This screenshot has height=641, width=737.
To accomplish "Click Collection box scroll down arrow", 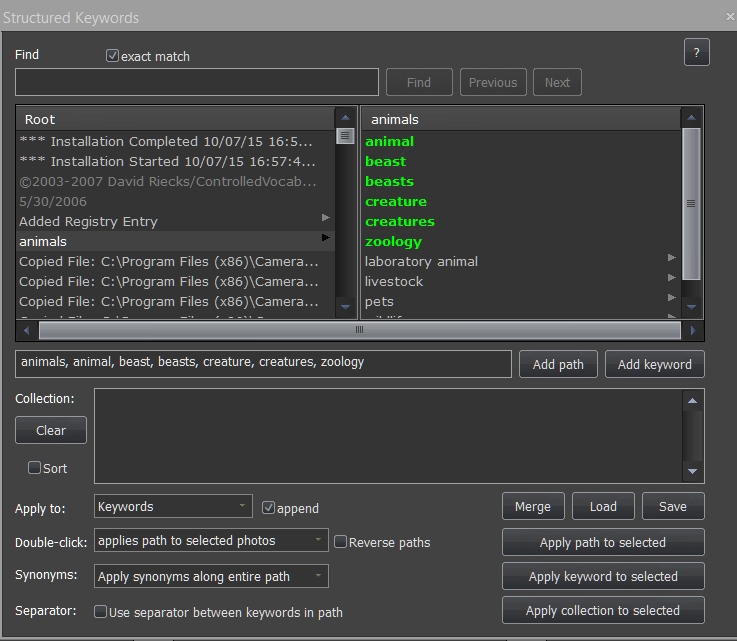I will coord(692,471).
